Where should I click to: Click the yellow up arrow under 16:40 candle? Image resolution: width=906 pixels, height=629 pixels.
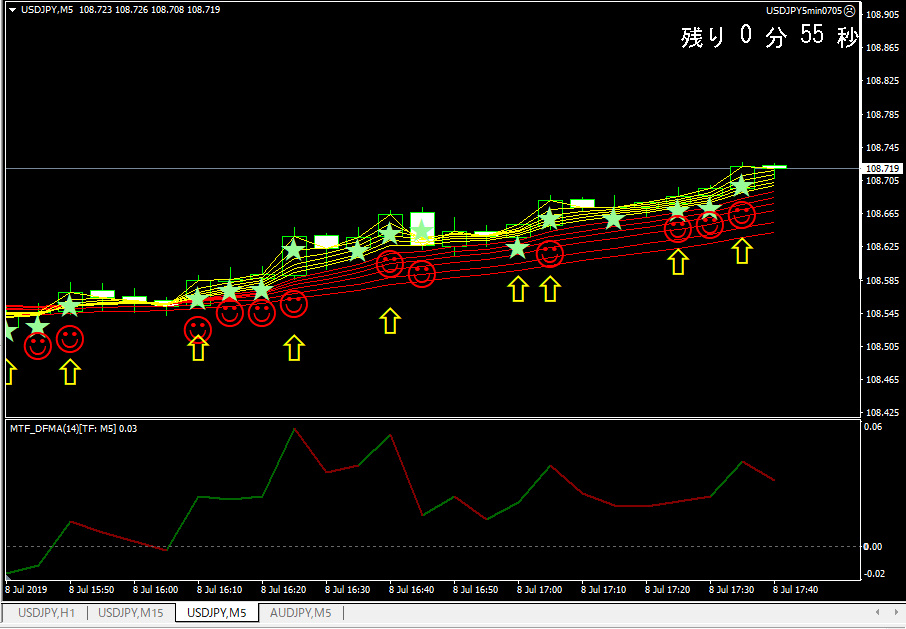click(390, 321)
